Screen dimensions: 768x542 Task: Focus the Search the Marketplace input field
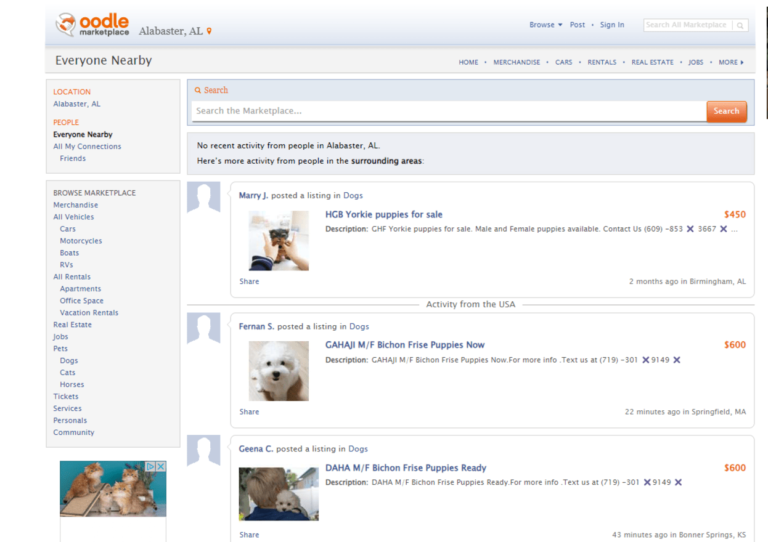coord(448,111)
